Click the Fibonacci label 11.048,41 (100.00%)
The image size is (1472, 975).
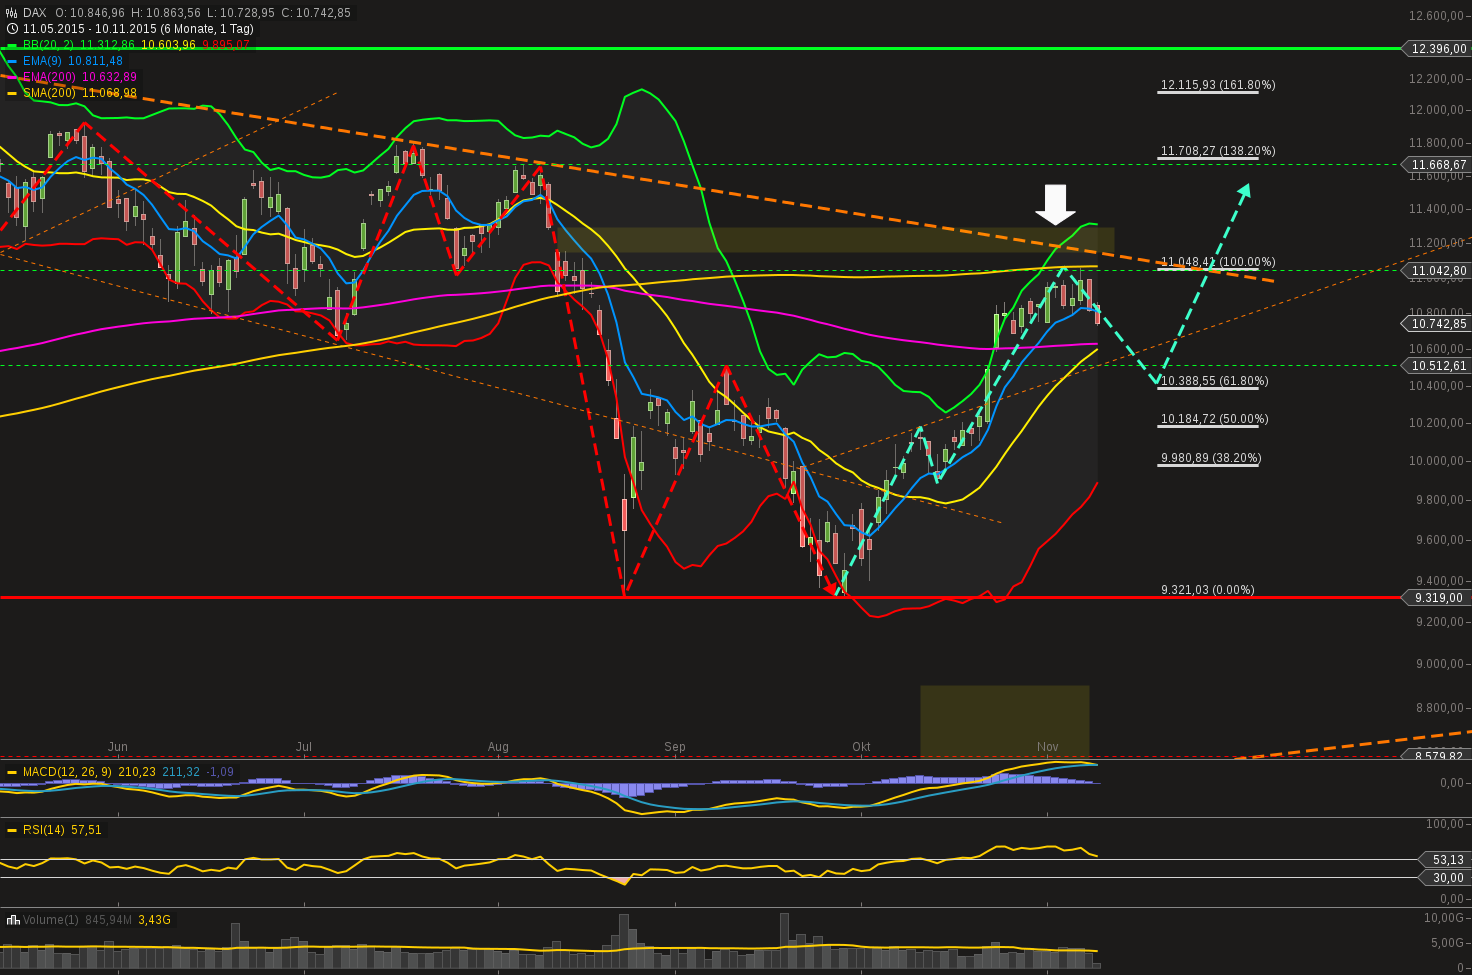point(1218,262)
